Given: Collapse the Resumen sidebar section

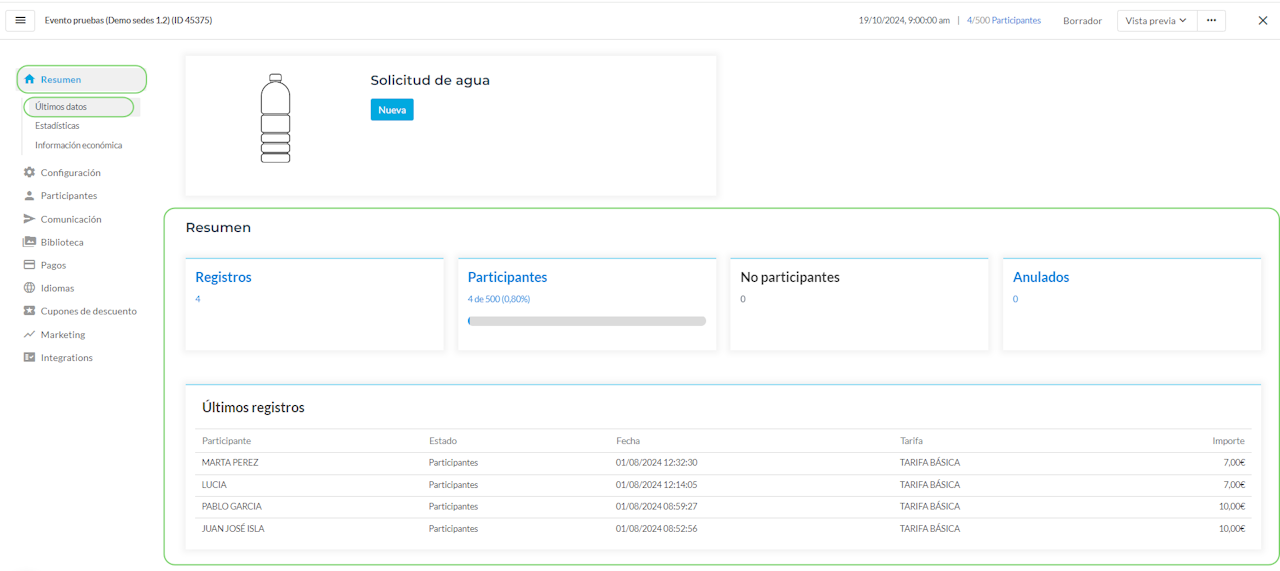Looking at the screenshot, I should (x=81, y=79).
